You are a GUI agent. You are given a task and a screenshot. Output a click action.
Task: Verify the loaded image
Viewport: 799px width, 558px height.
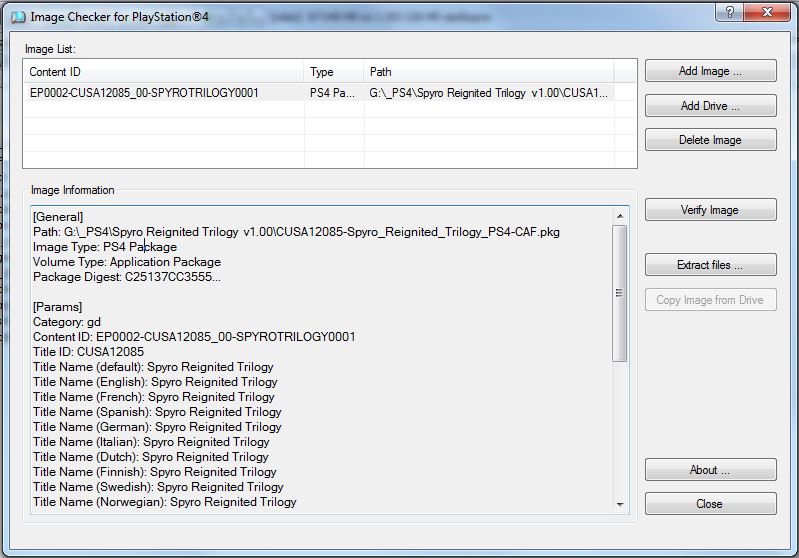point(710,209)
